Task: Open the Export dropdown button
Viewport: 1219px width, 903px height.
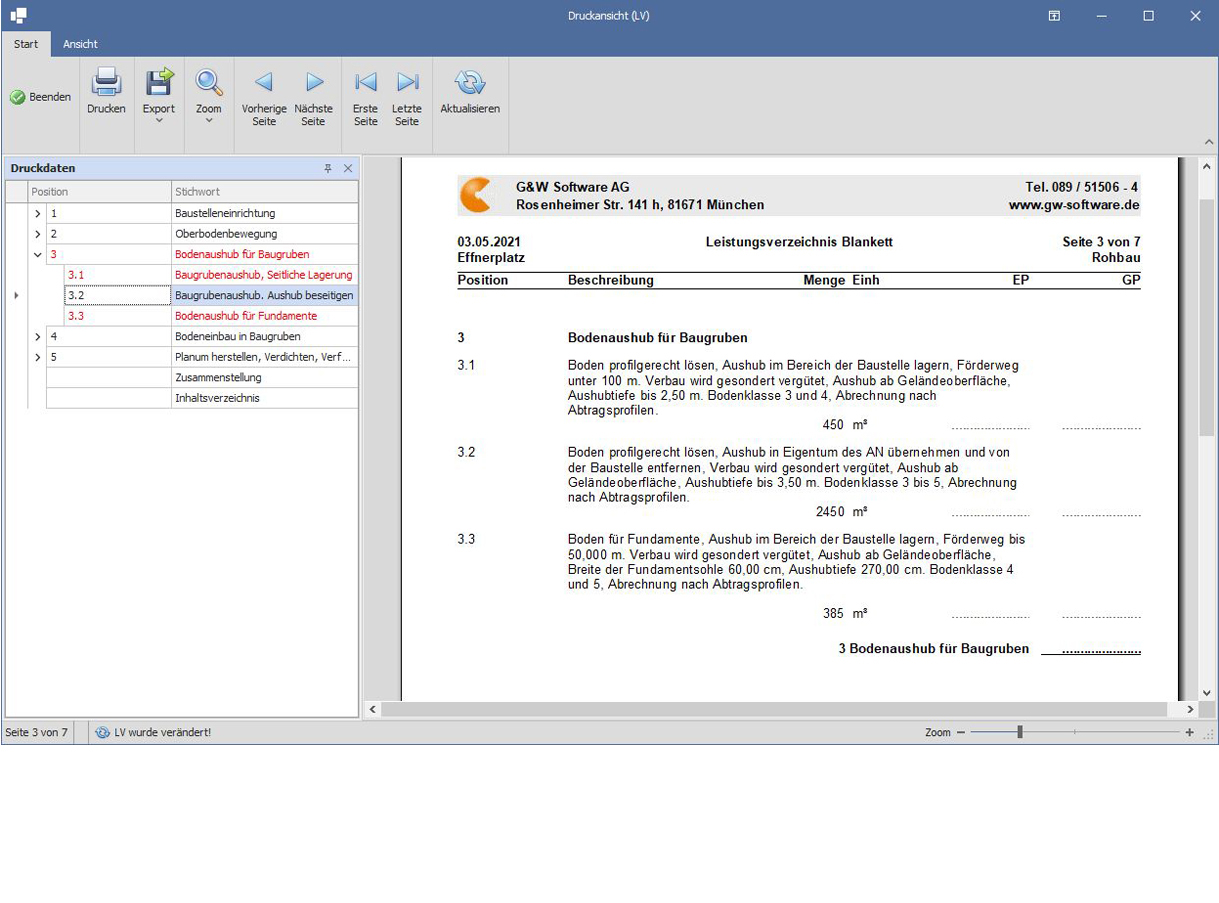Action: click(158, 95)
